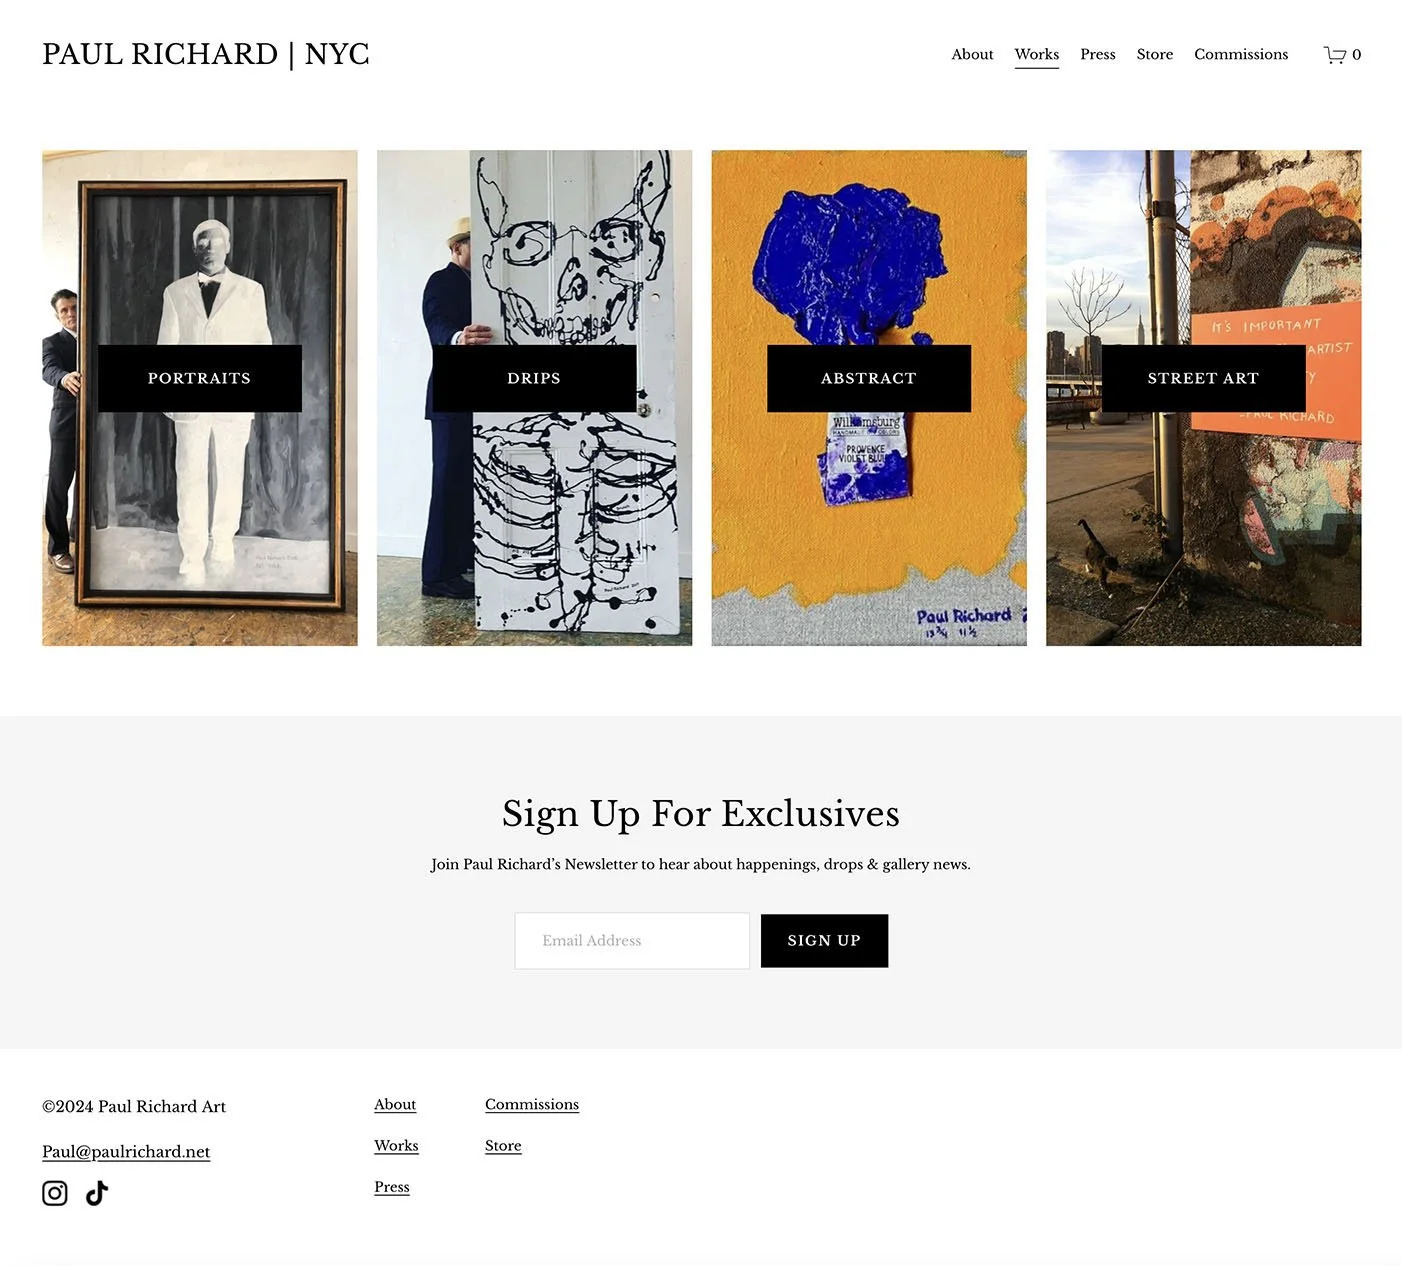Open the ABSTRACT gallery button
This screenshot has height=1266, width=1402.
pos(869,378)
